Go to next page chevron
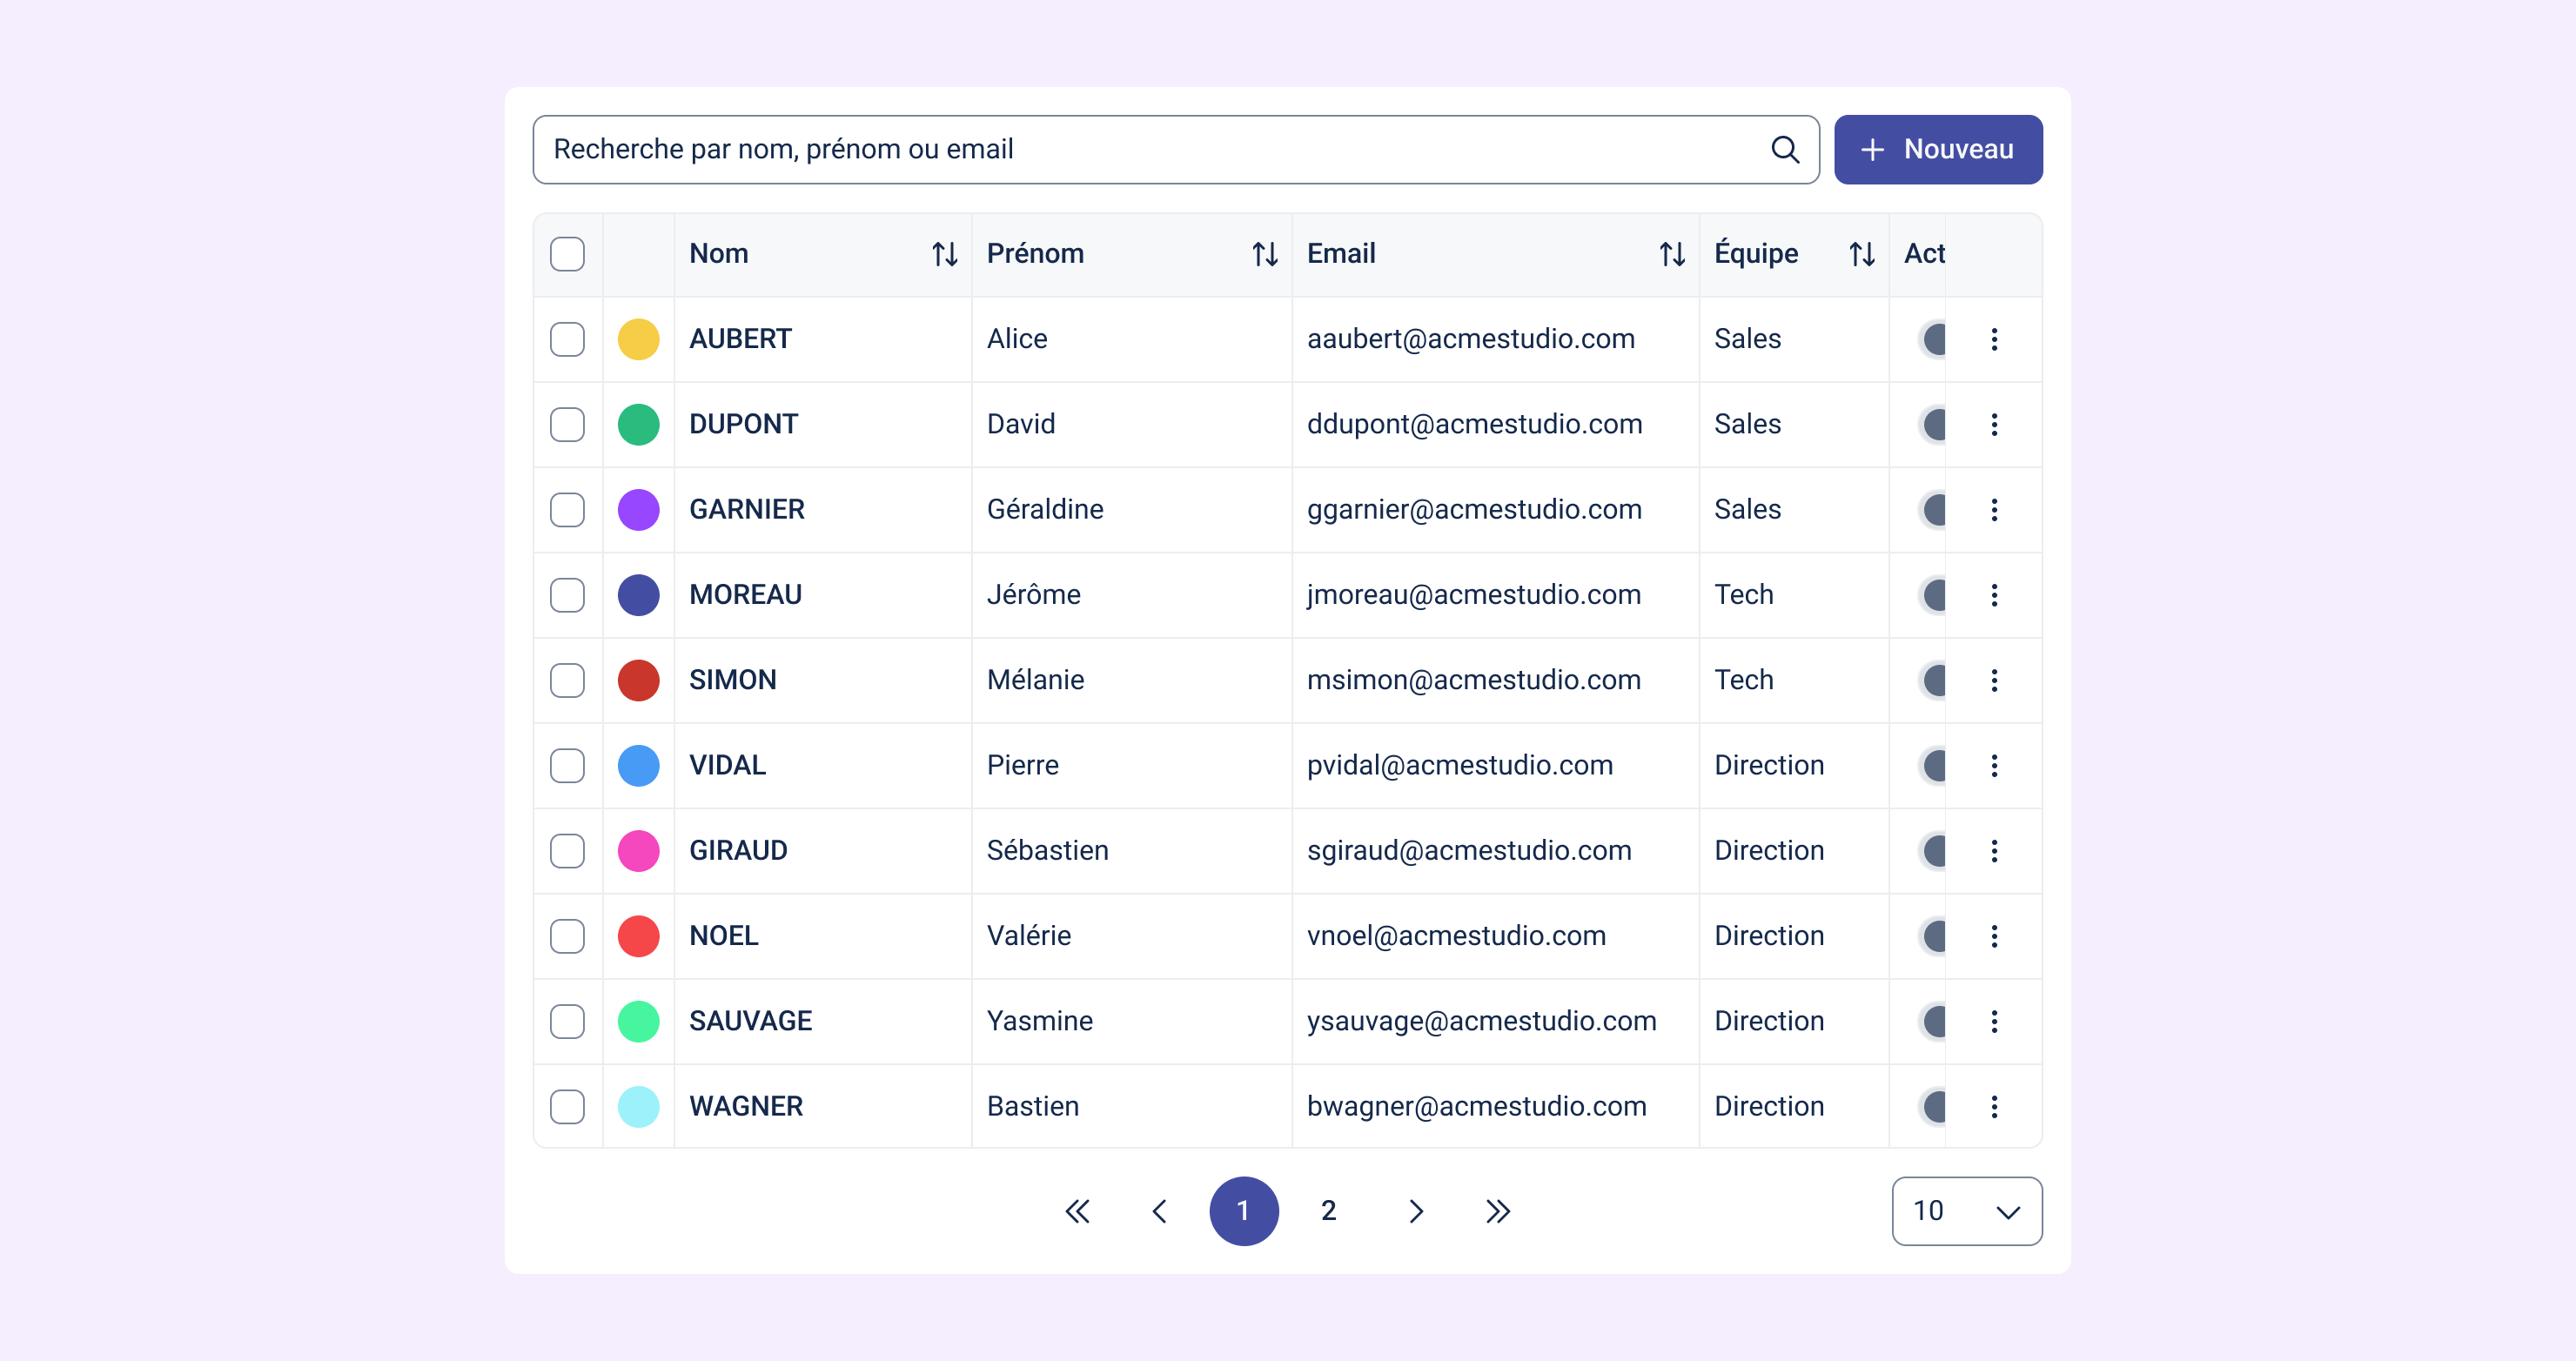 [1415, 1211]
